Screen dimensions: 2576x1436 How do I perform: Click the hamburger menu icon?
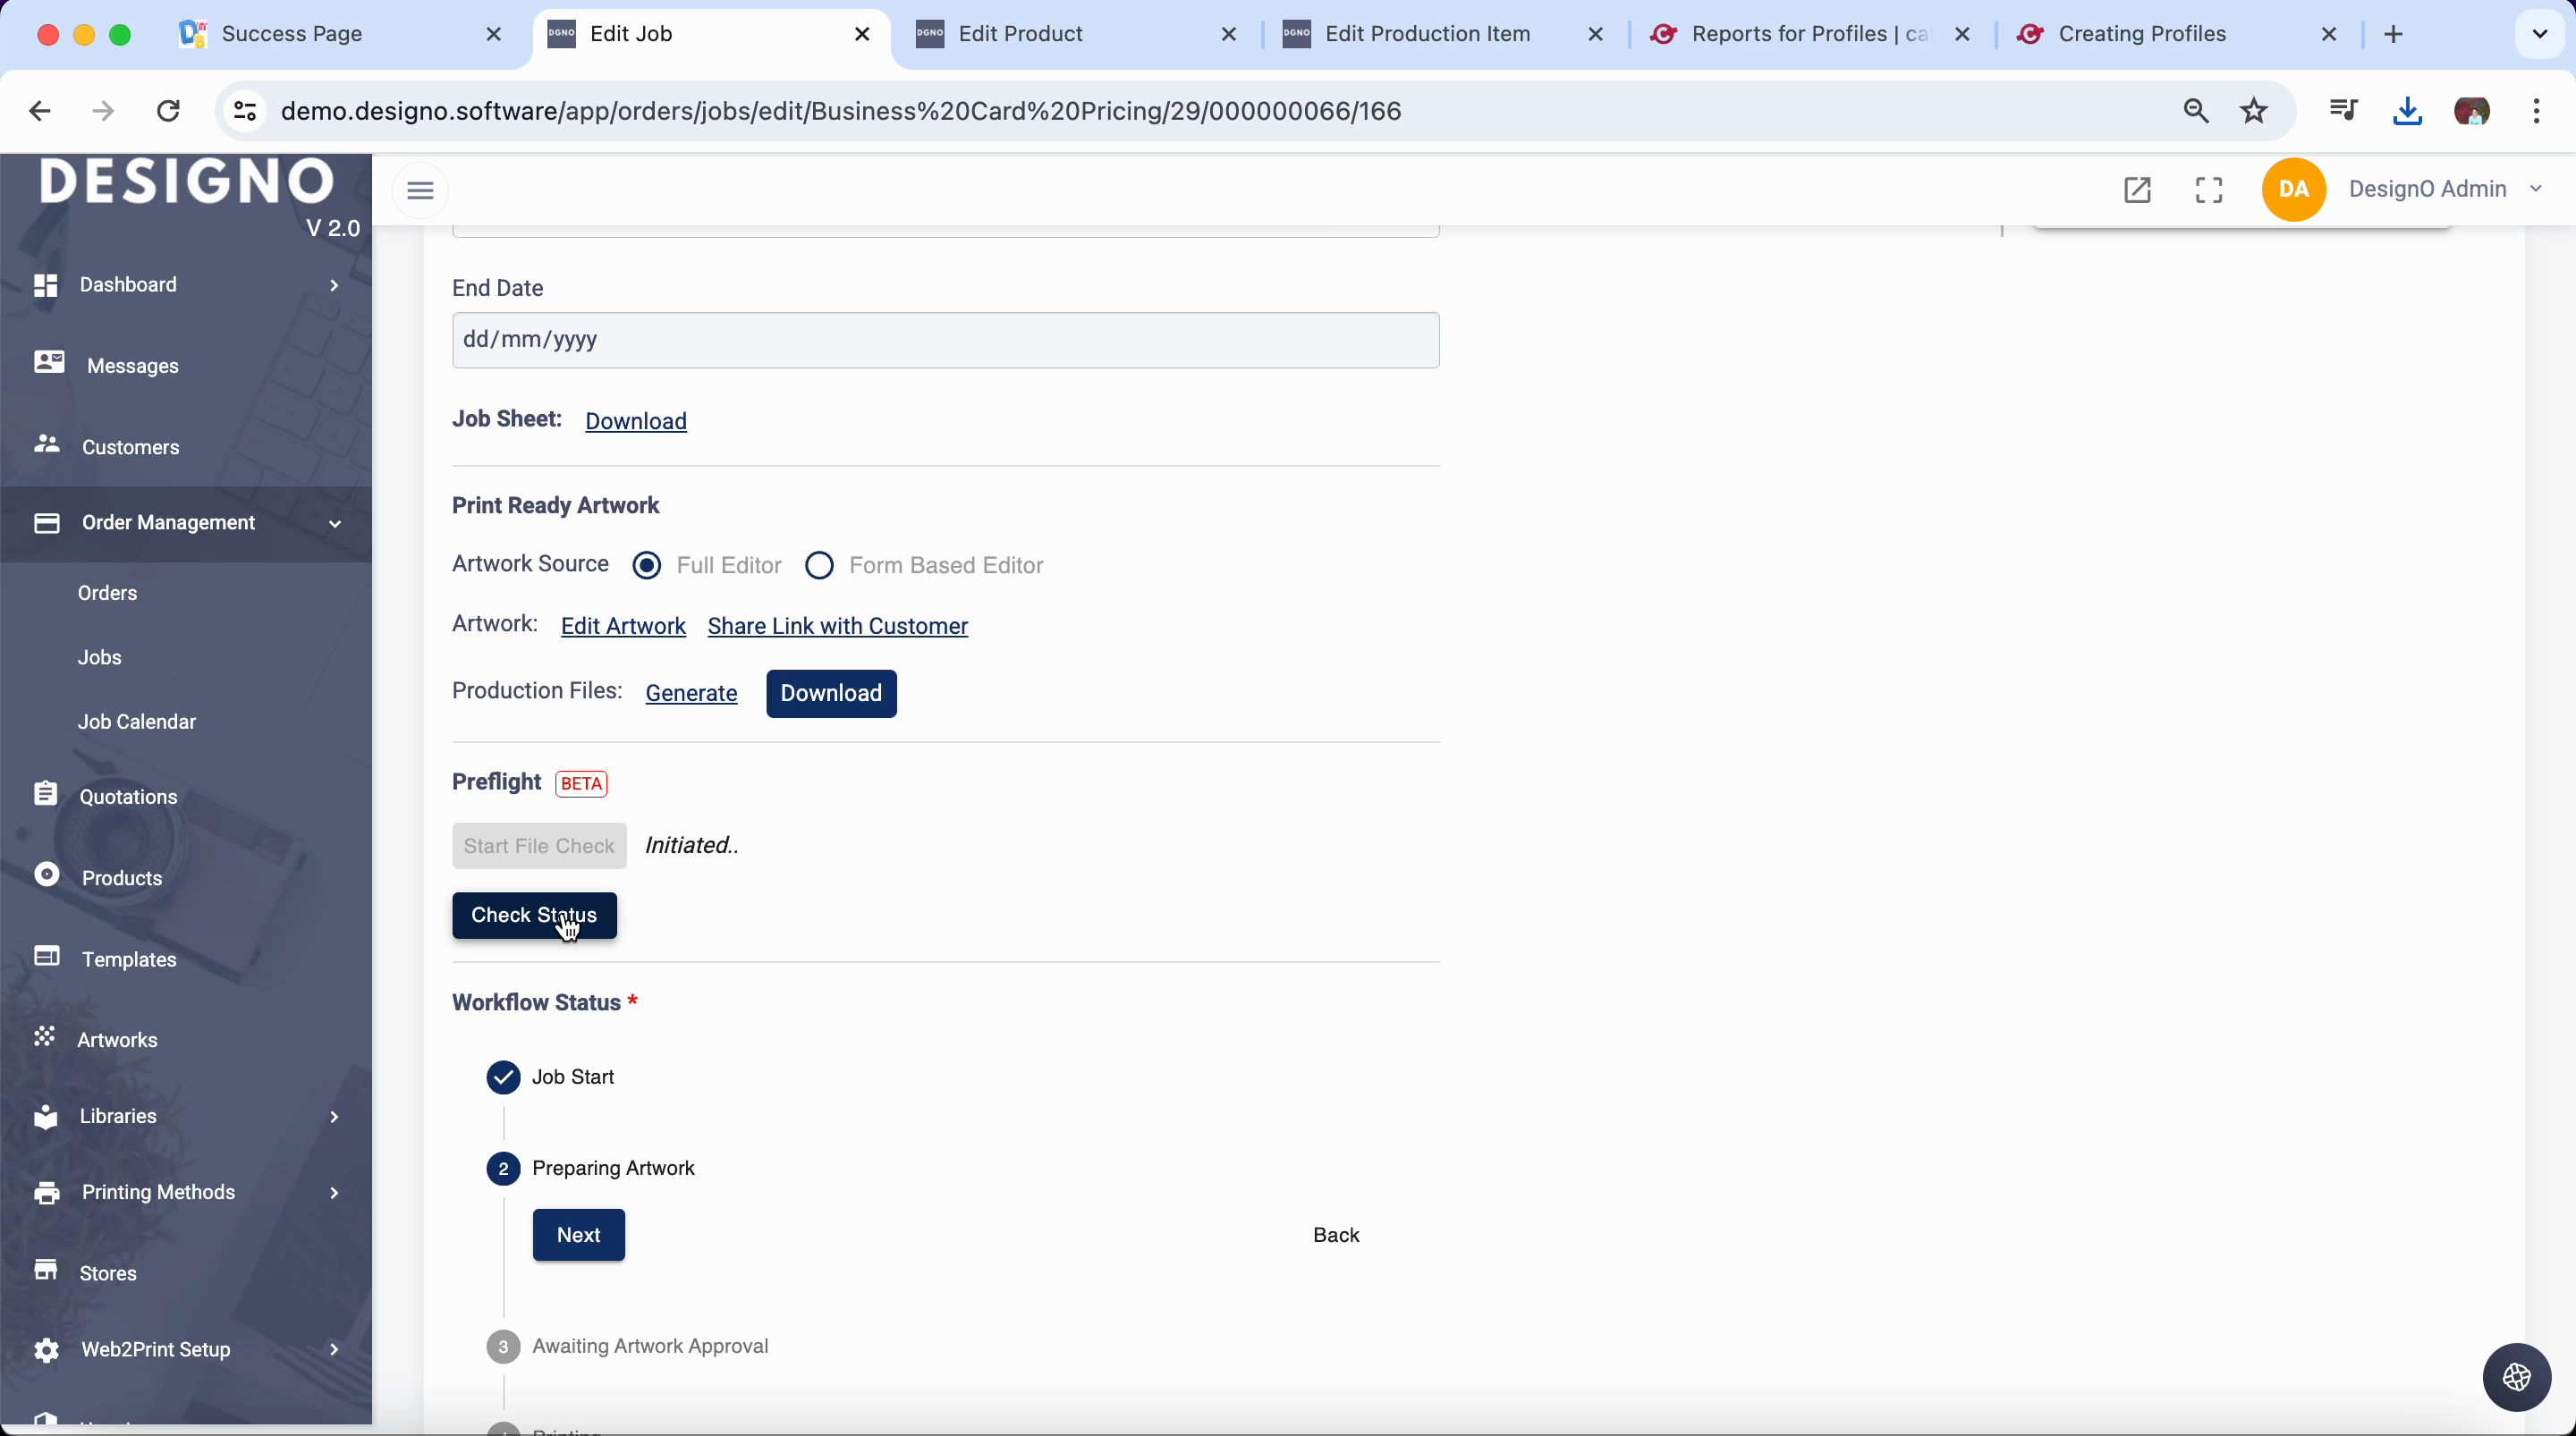point(420,190)
